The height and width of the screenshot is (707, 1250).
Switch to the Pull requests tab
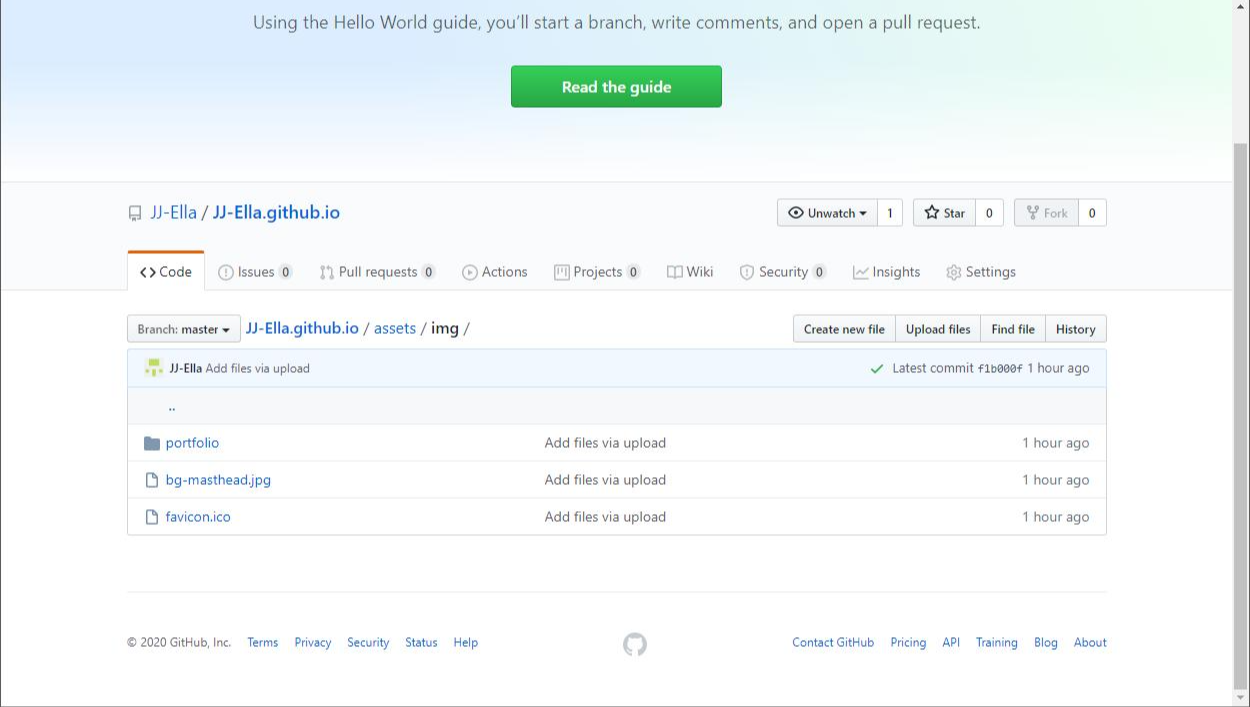[377, 272]
